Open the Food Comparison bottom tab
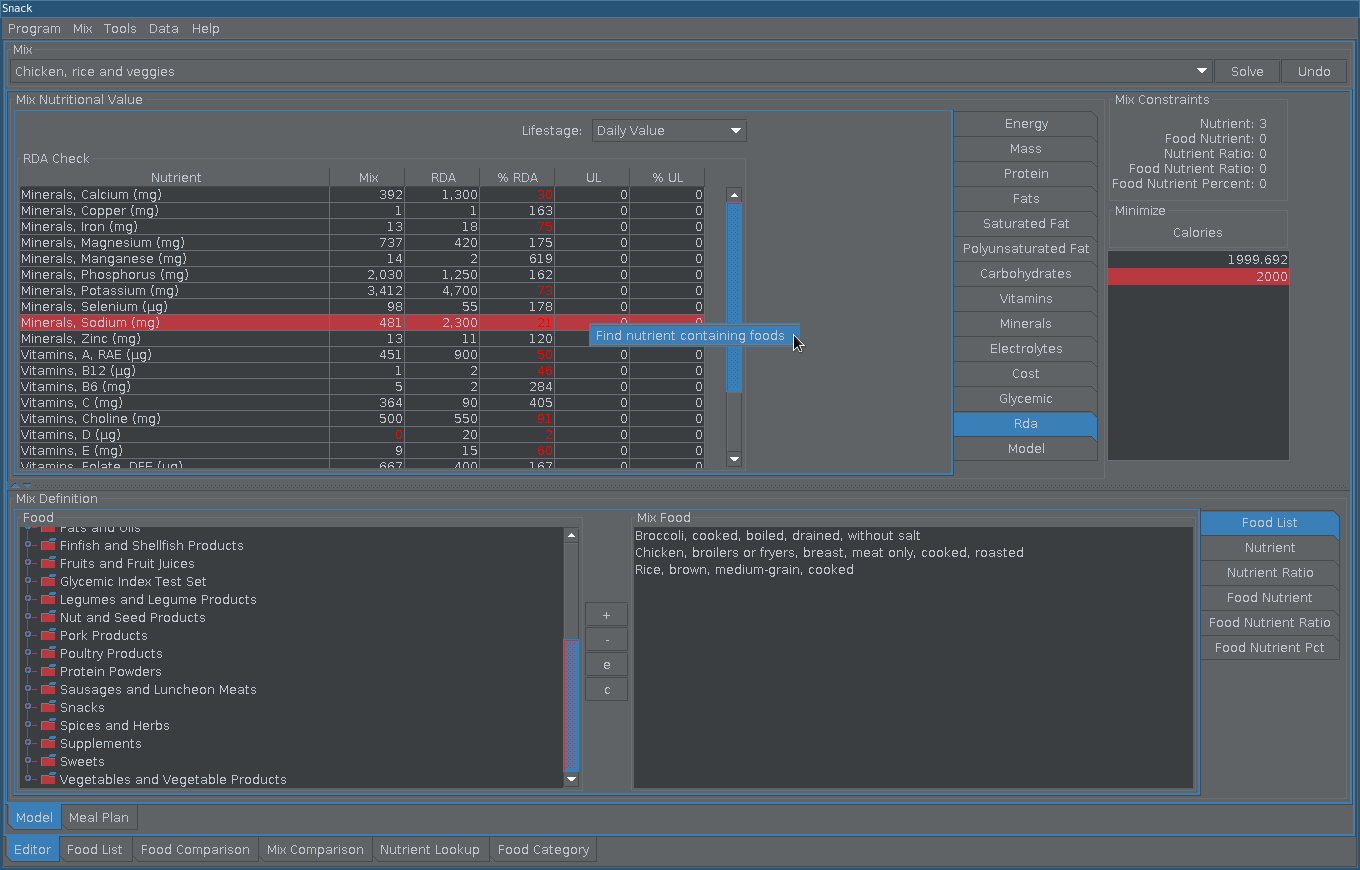The height and width of the screenshot is (870, 1360). [195, 850]
